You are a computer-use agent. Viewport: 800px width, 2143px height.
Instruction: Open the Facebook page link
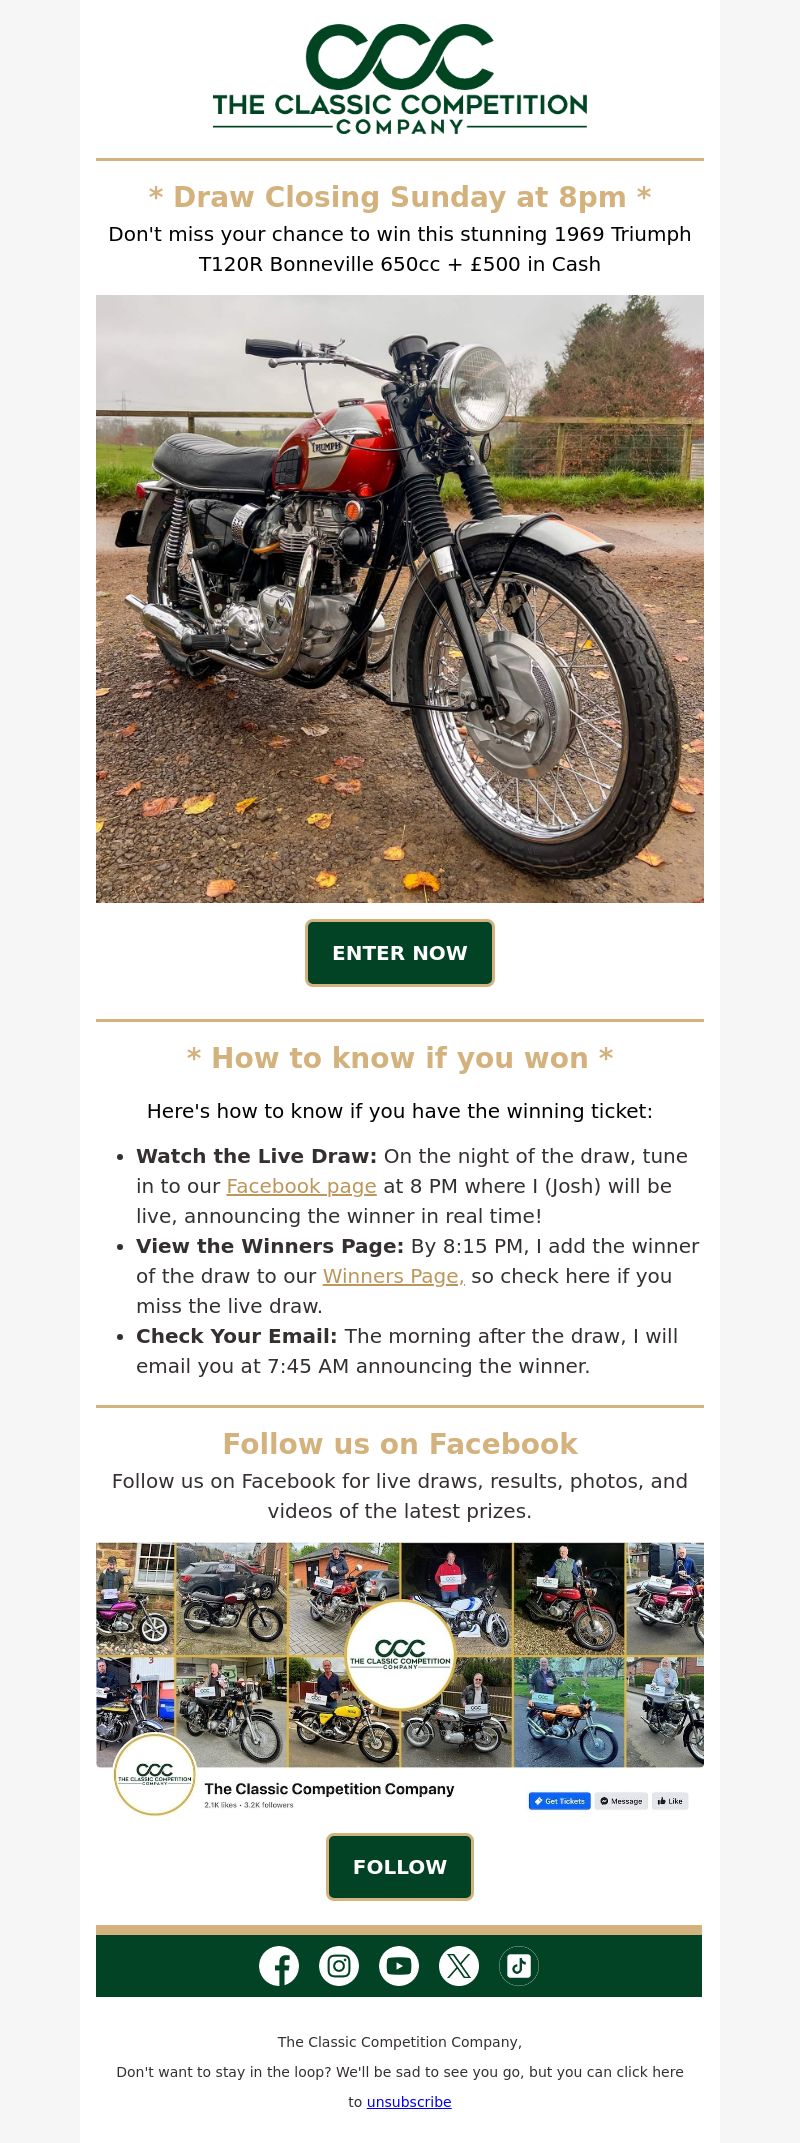tap(301, 1186)
